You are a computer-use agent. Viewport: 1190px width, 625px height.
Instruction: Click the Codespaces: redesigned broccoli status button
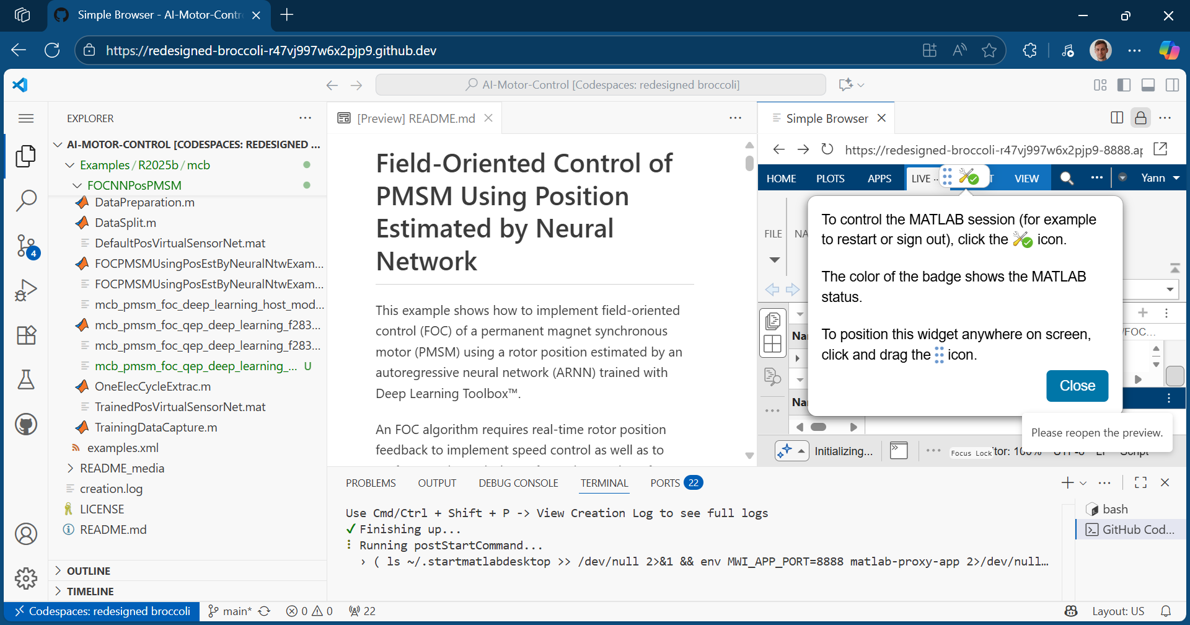(101, 611)
